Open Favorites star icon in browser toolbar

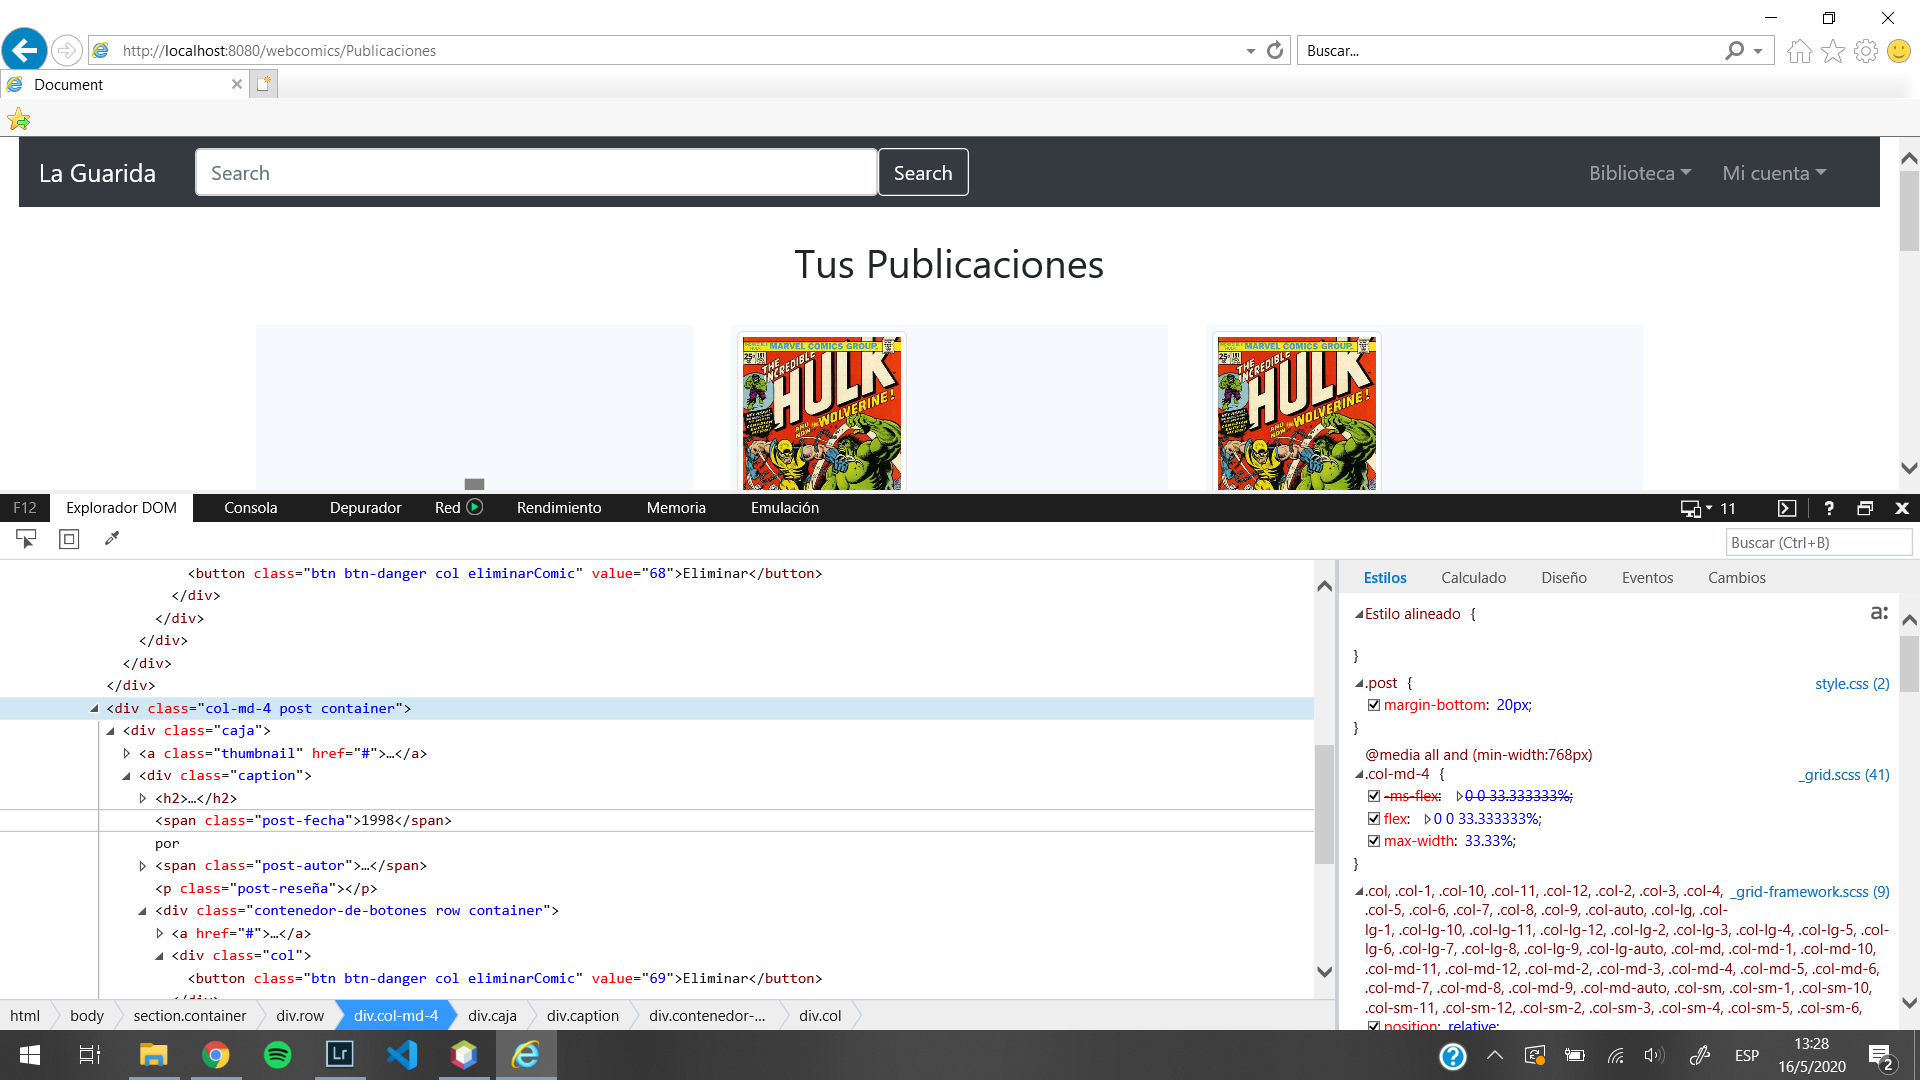click(1832, 51)
